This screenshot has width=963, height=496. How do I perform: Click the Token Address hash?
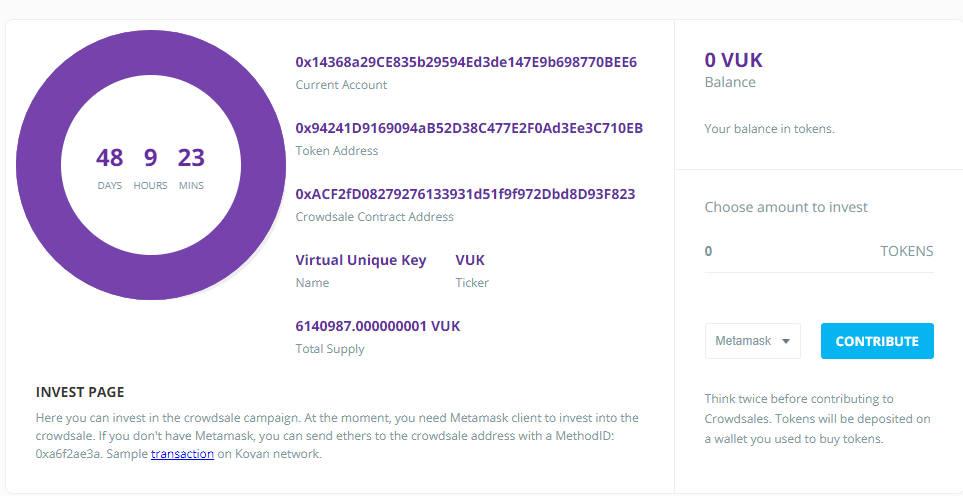click(469, 128)
